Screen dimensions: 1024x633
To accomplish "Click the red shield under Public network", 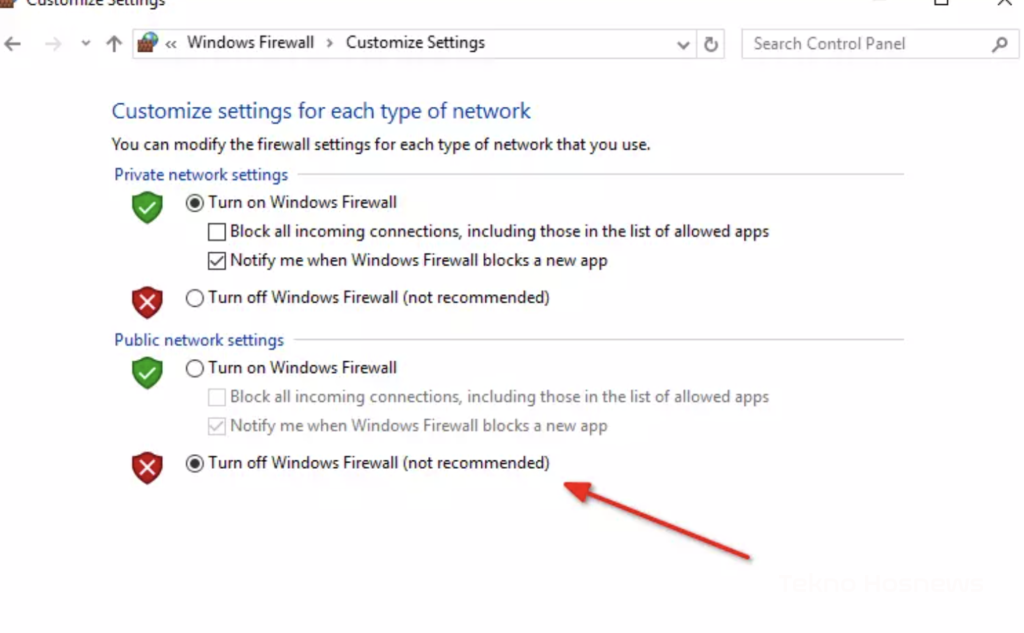I will tap(147, 467).
